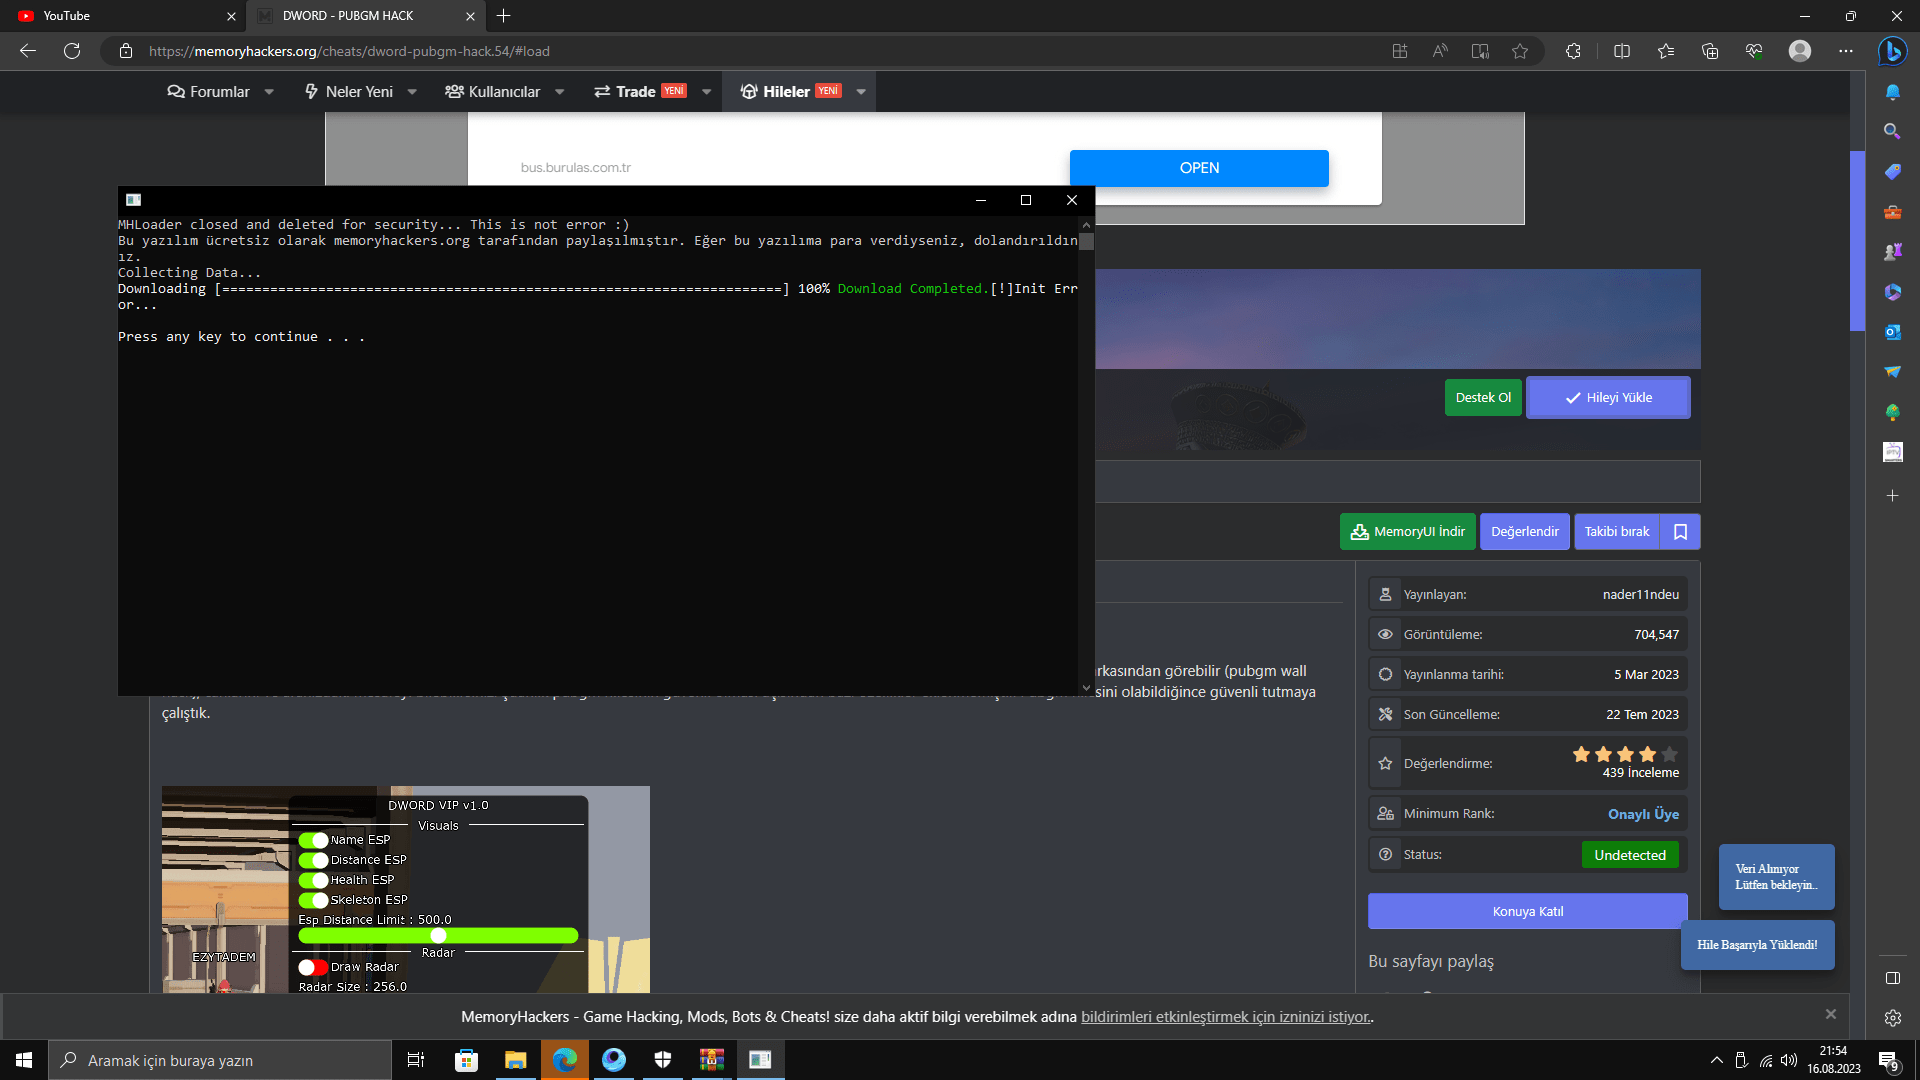Open Drop paper plane icon in sidebar
Image resolution: width=1920 pixels, height=1080 pixels.
click(x=1893, y=372)
